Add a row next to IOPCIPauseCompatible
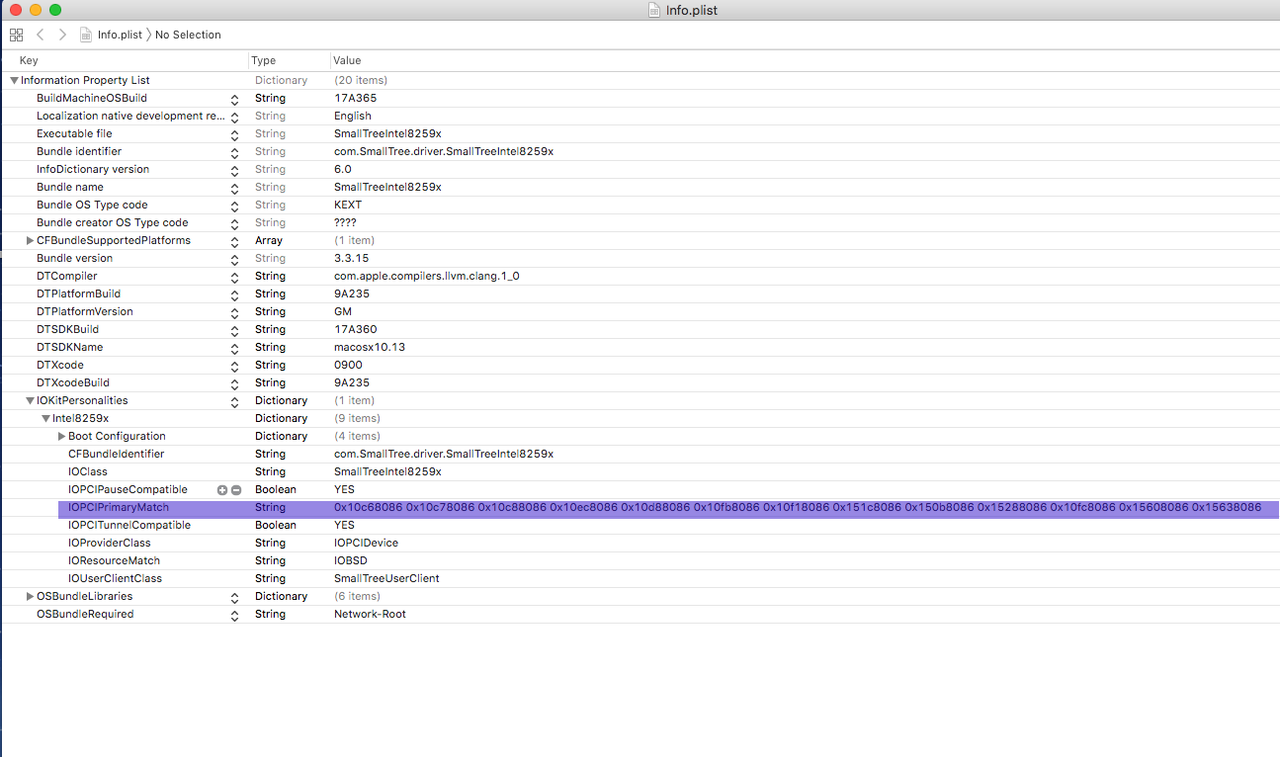Viewport: 1280px width, 757px height. click(x=222, y=490)
